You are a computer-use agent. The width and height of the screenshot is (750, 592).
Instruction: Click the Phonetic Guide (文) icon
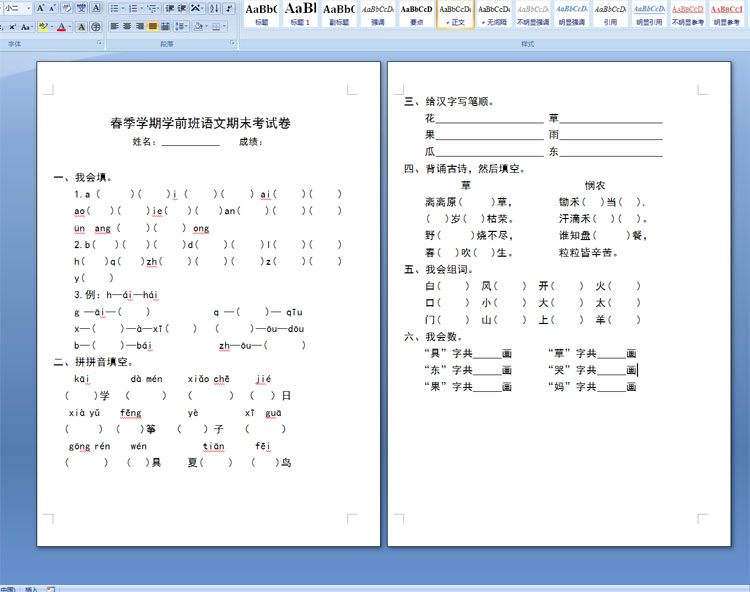[82, 8]
